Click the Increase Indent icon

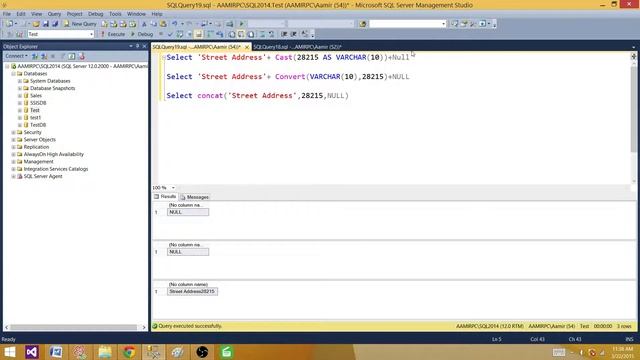point(293,34)
